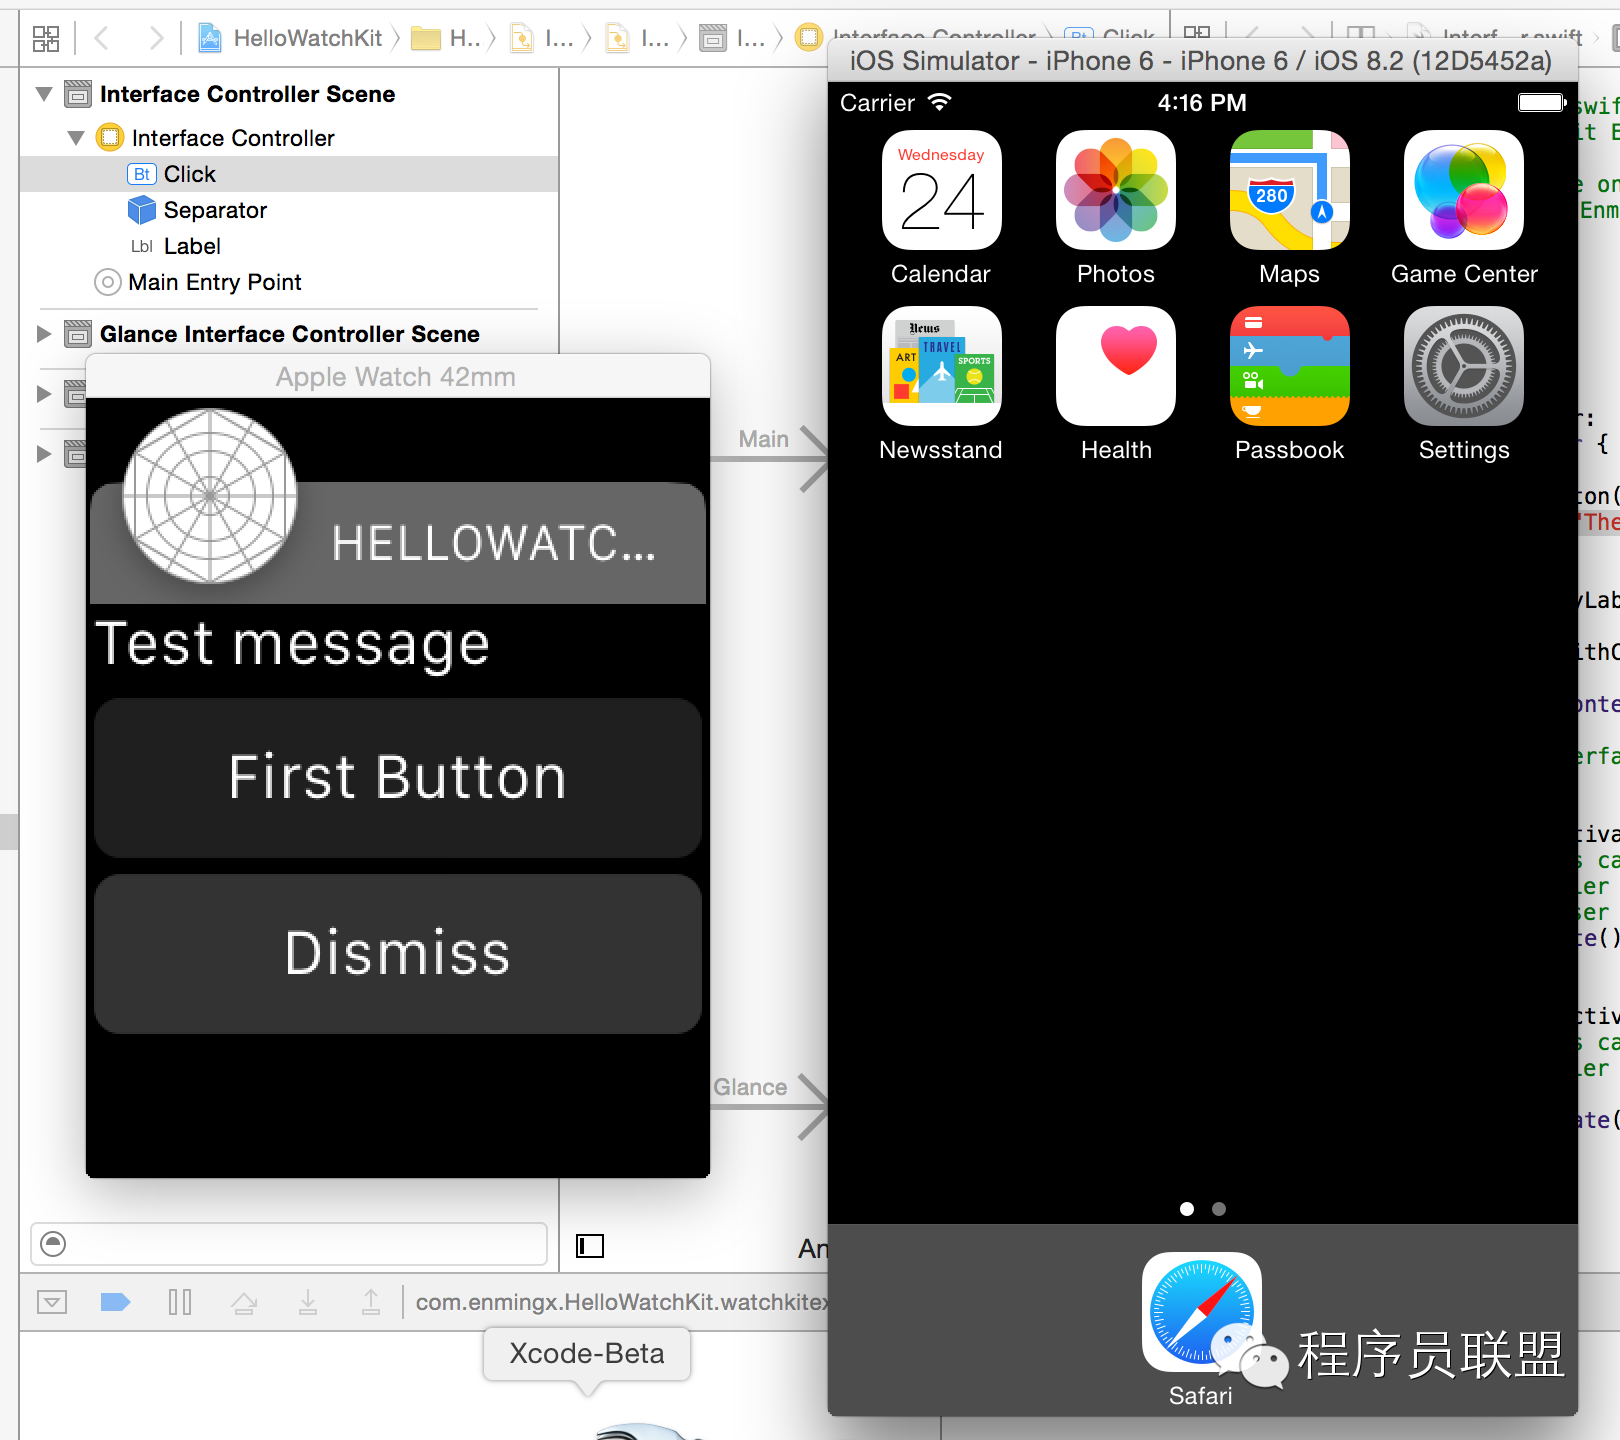
Task: Open the related items grid menu
Action: (x=46, y=39)
